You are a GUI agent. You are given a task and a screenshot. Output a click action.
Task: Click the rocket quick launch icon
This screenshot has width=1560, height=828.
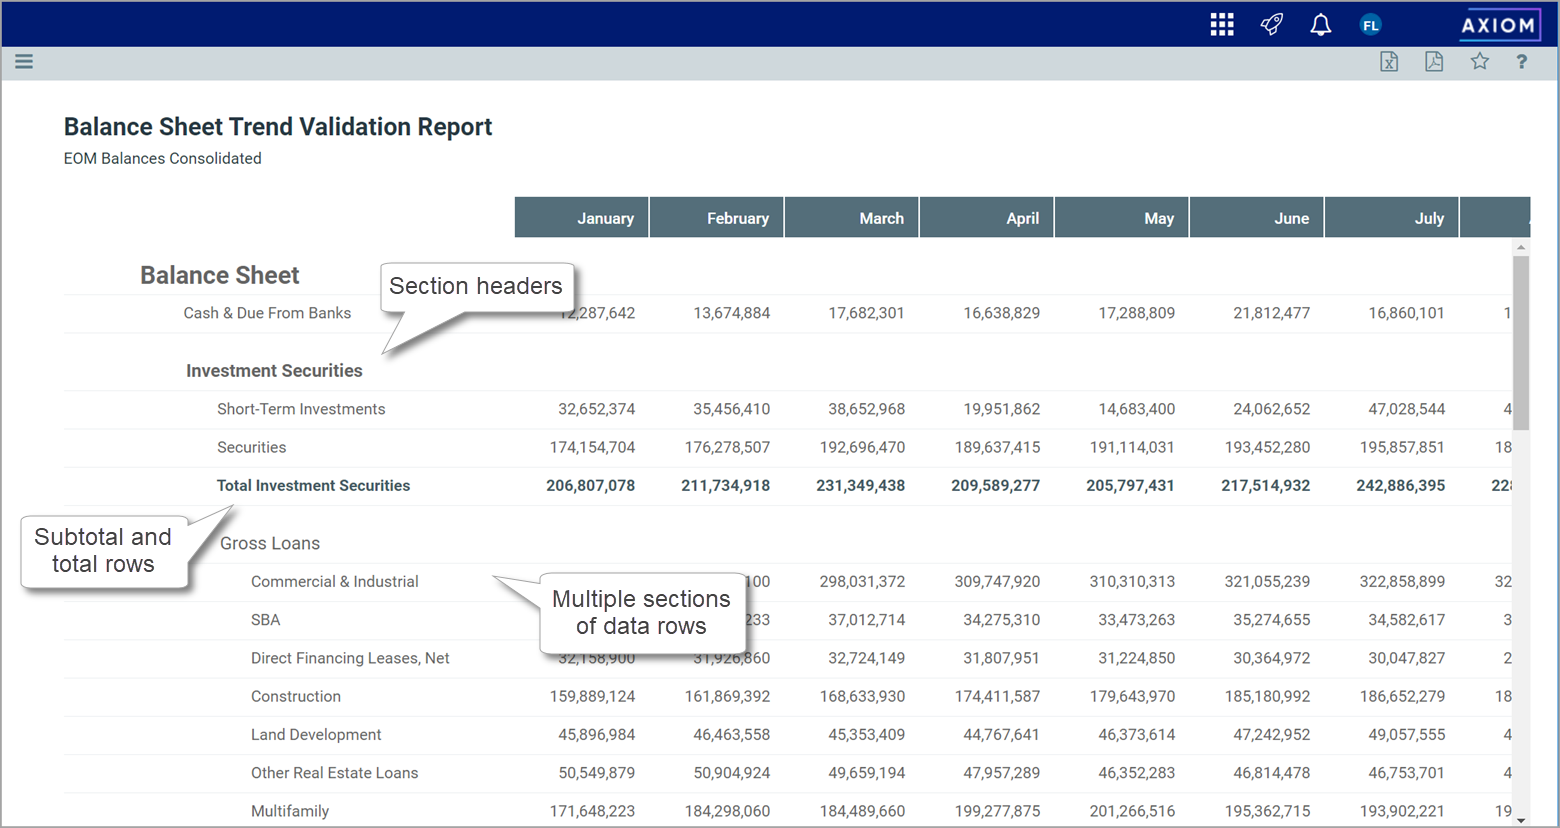(x=1271, y=25)
